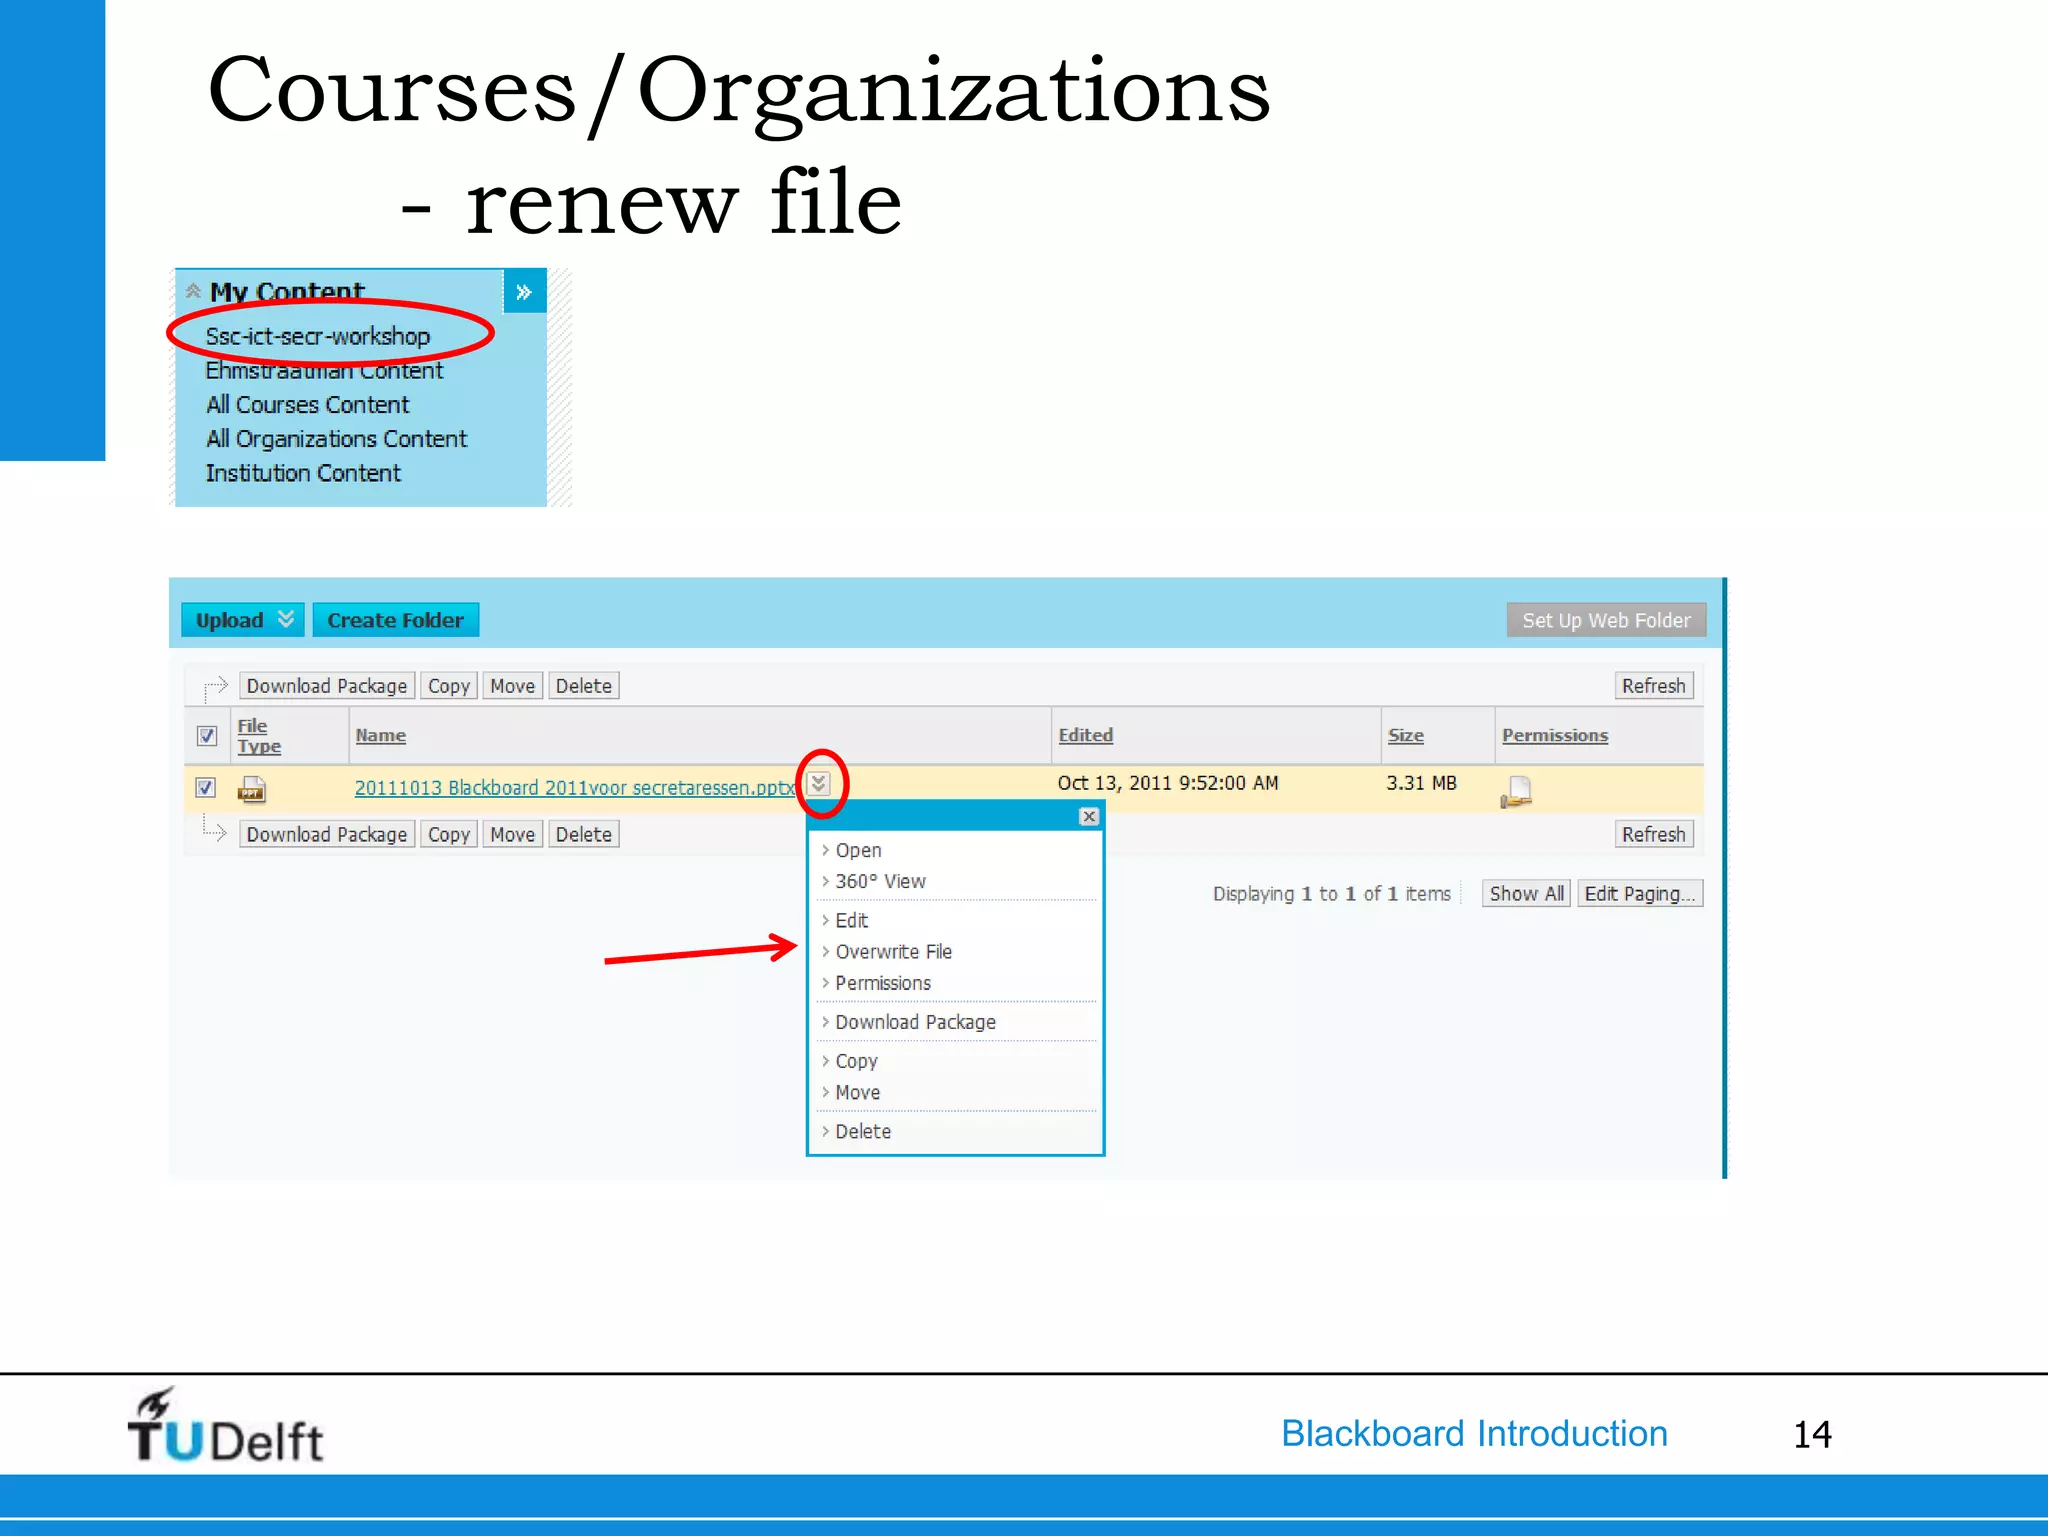This screenshot has width=2048, height=1536.
Task: Select 360° View in context menu
Action: [x=880, y=882]
